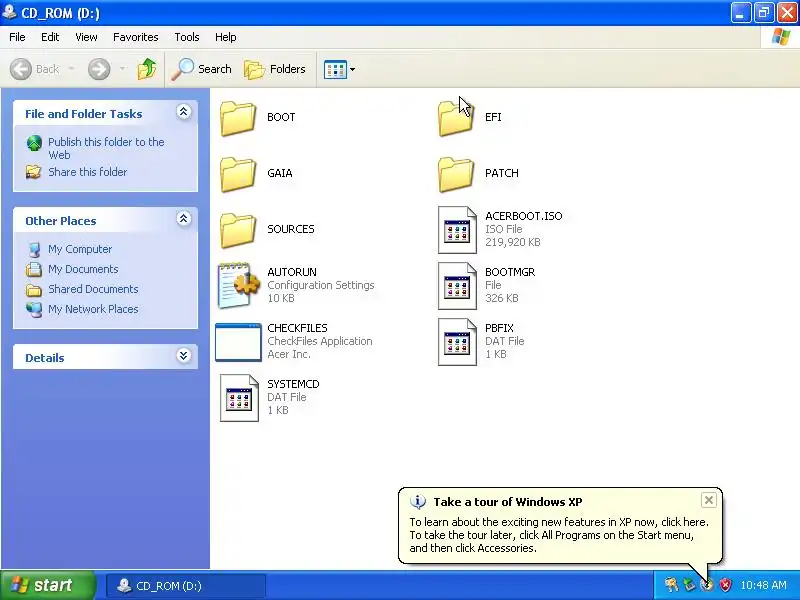Open the View menu

coord(86,37)
